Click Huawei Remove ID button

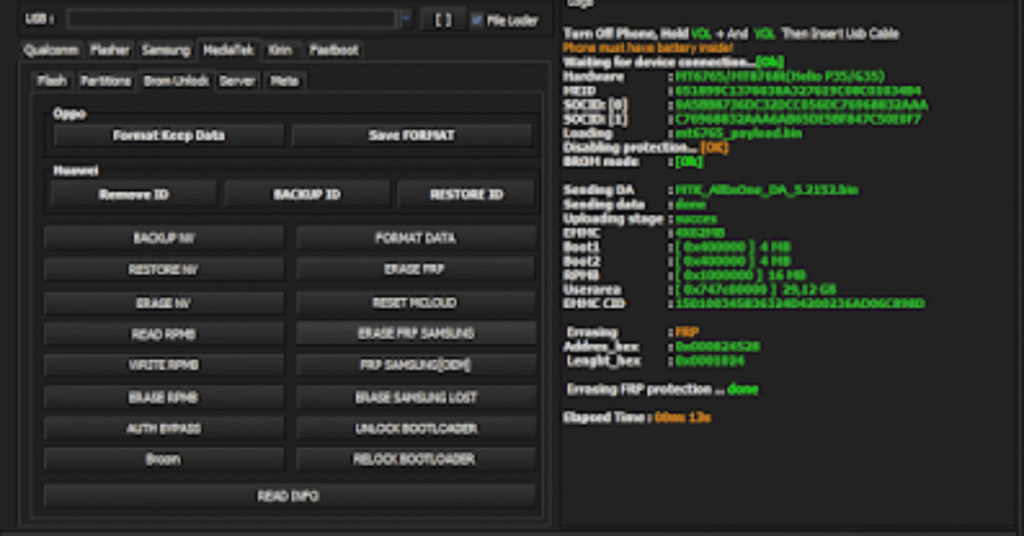[x=134, y=195]
